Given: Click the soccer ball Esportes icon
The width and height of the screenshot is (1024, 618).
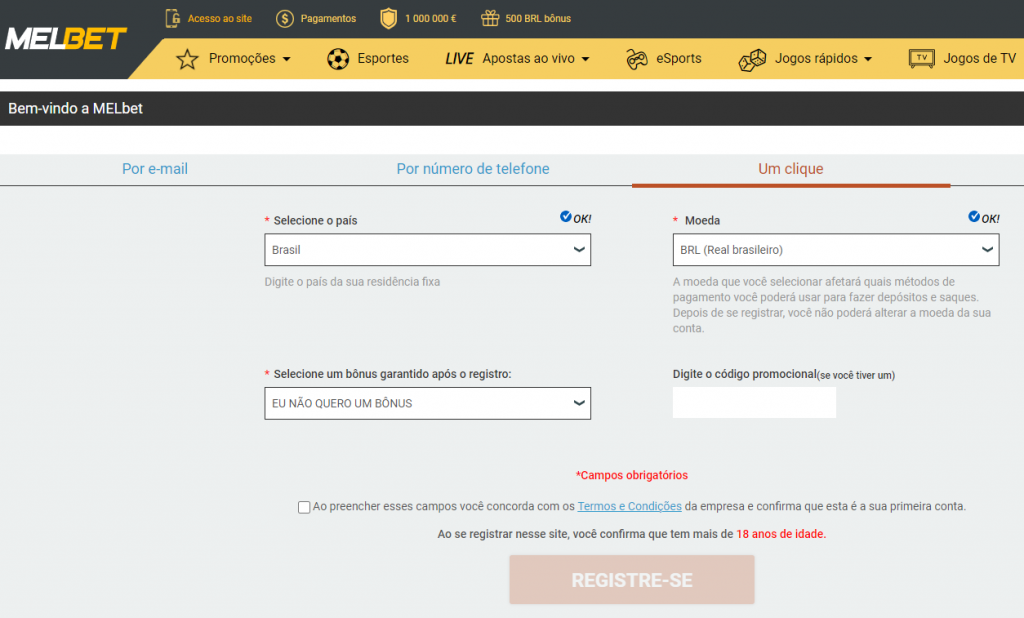Looking at the screenshot, I should click(338, 59).
